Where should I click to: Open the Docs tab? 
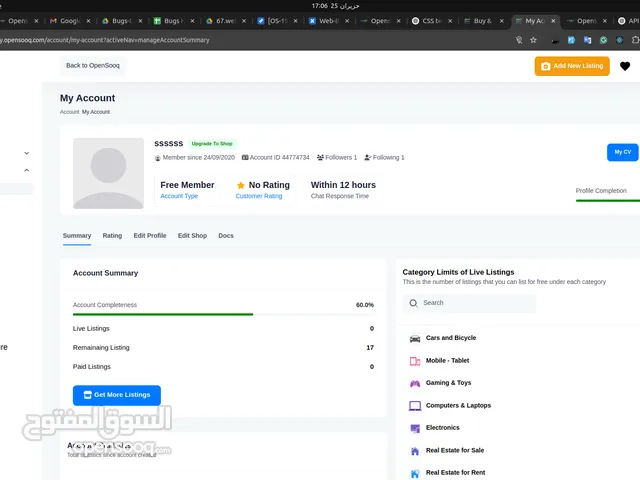tap(226, 236)
